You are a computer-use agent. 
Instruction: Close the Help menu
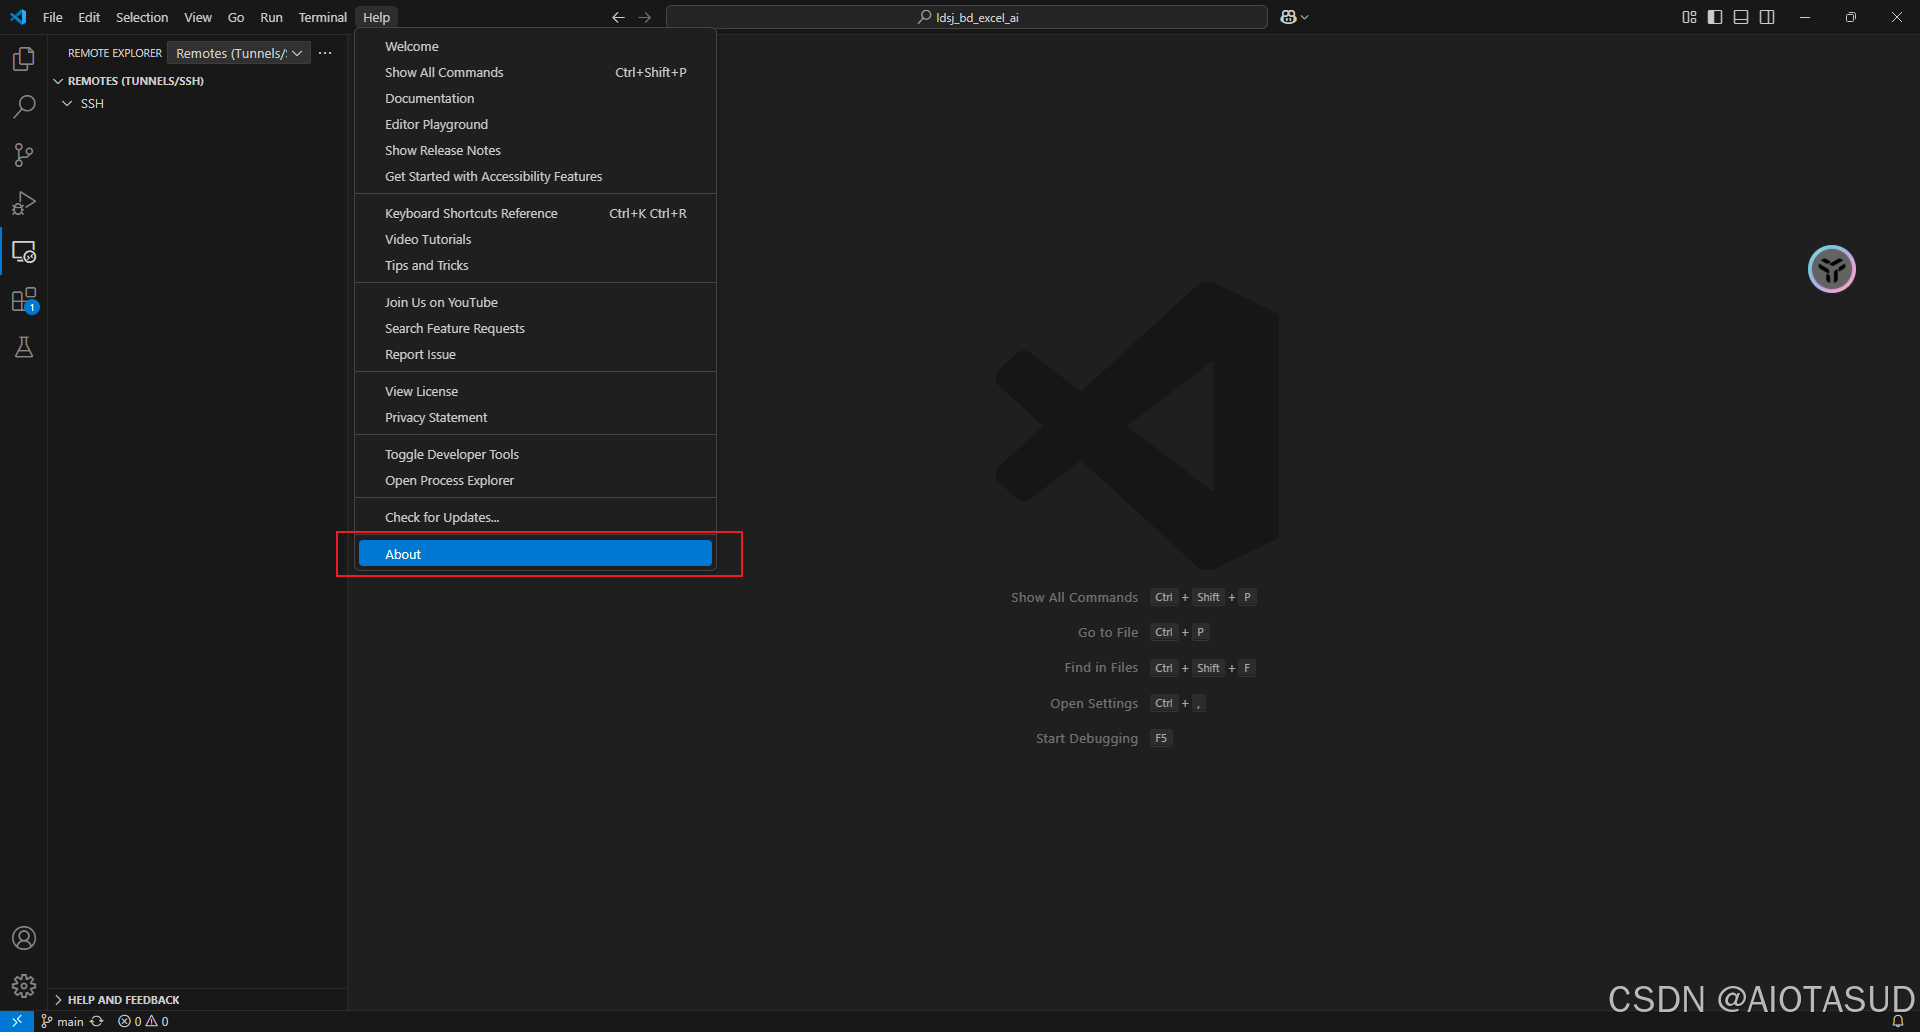click(x=376, y=17)
